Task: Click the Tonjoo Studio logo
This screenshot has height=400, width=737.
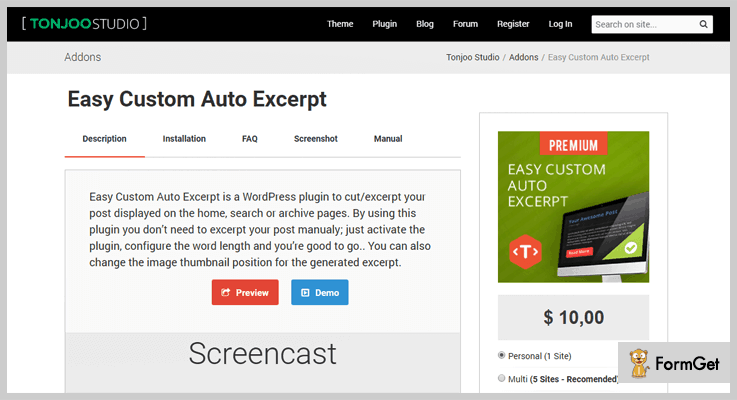Action: coord(84,24)
